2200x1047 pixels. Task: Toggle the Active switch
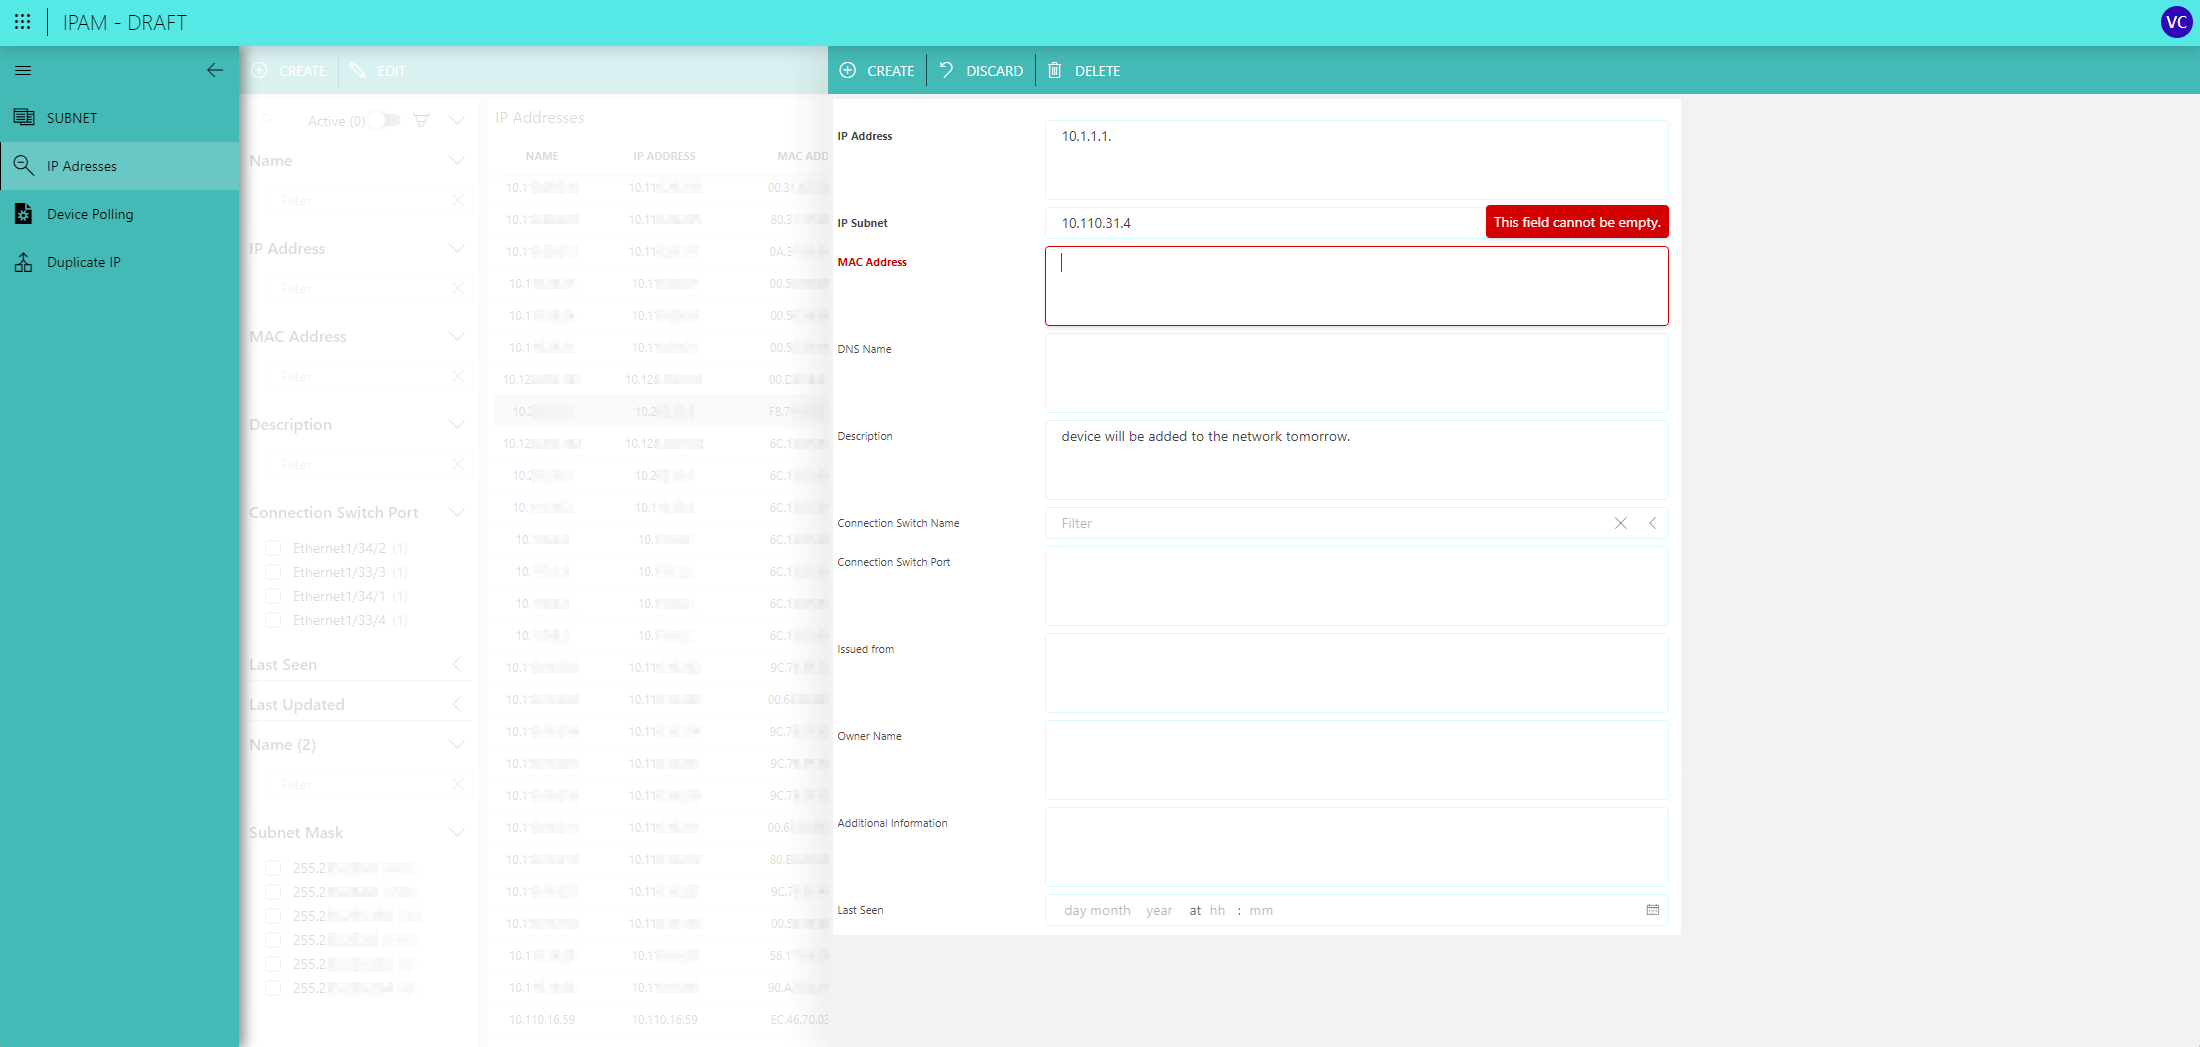[x=386, y=120]
